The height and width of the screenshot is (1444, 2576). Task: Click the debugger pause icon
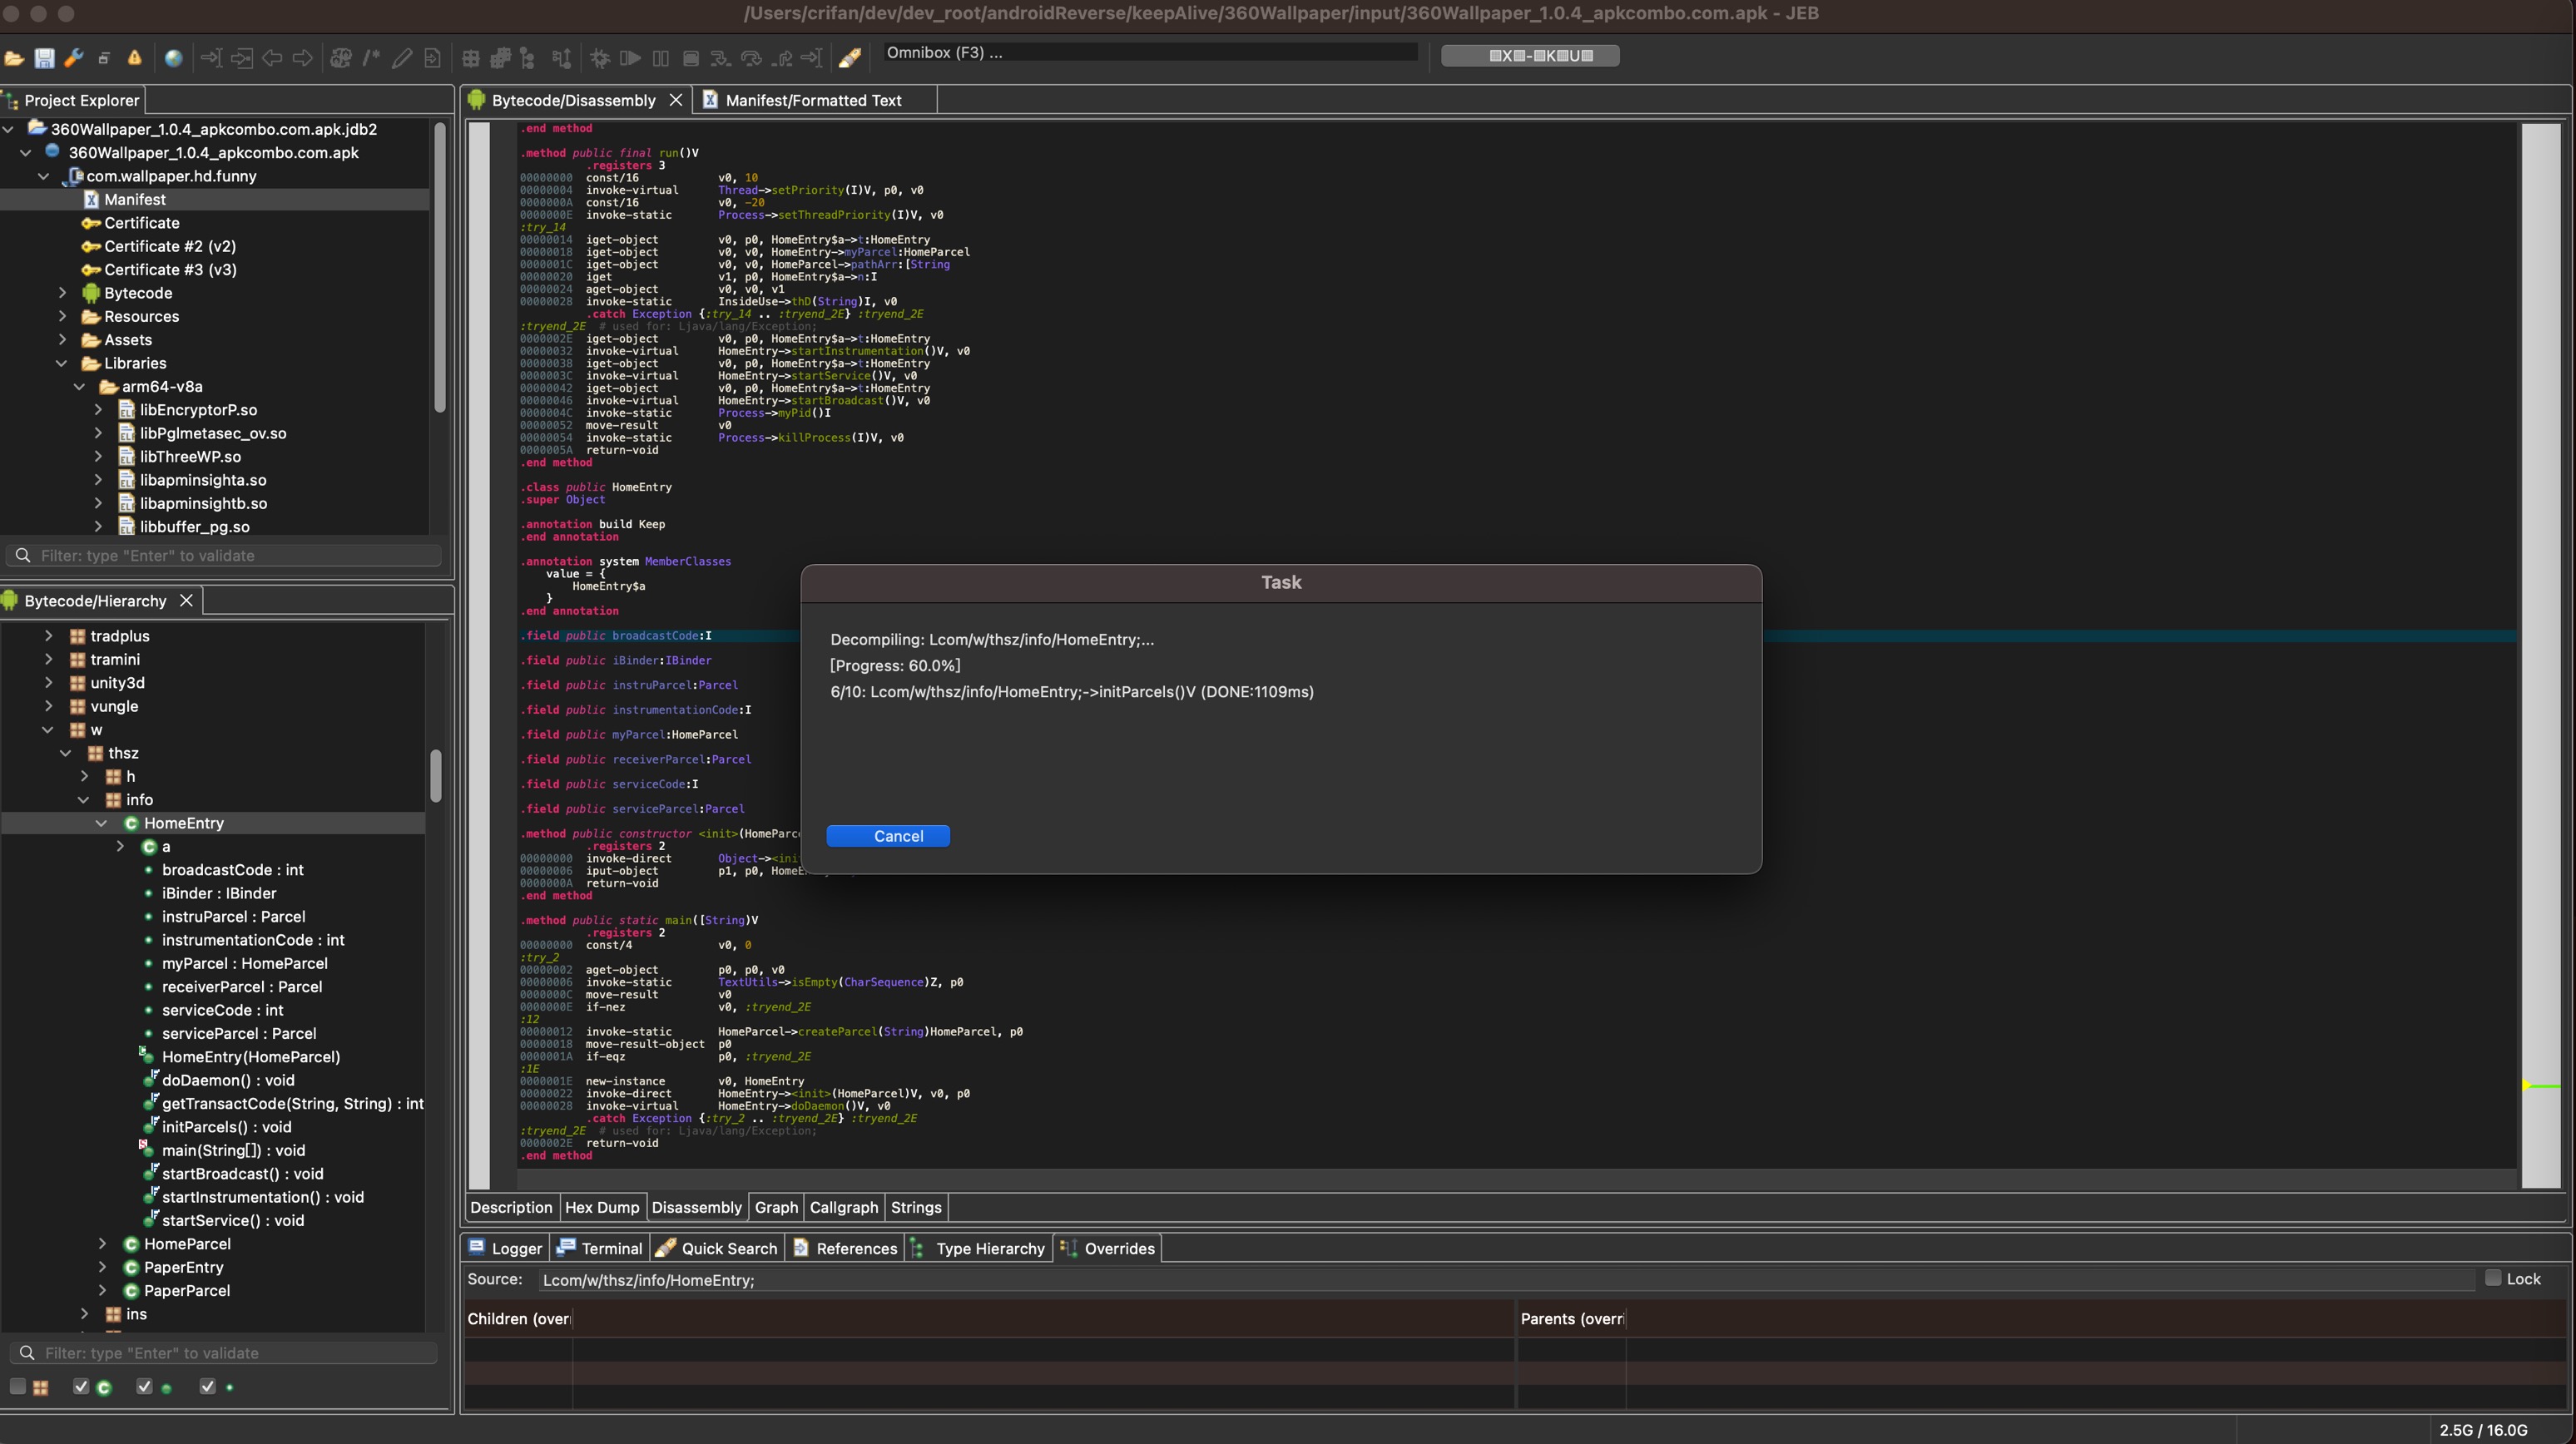click(x=660, y=58)
